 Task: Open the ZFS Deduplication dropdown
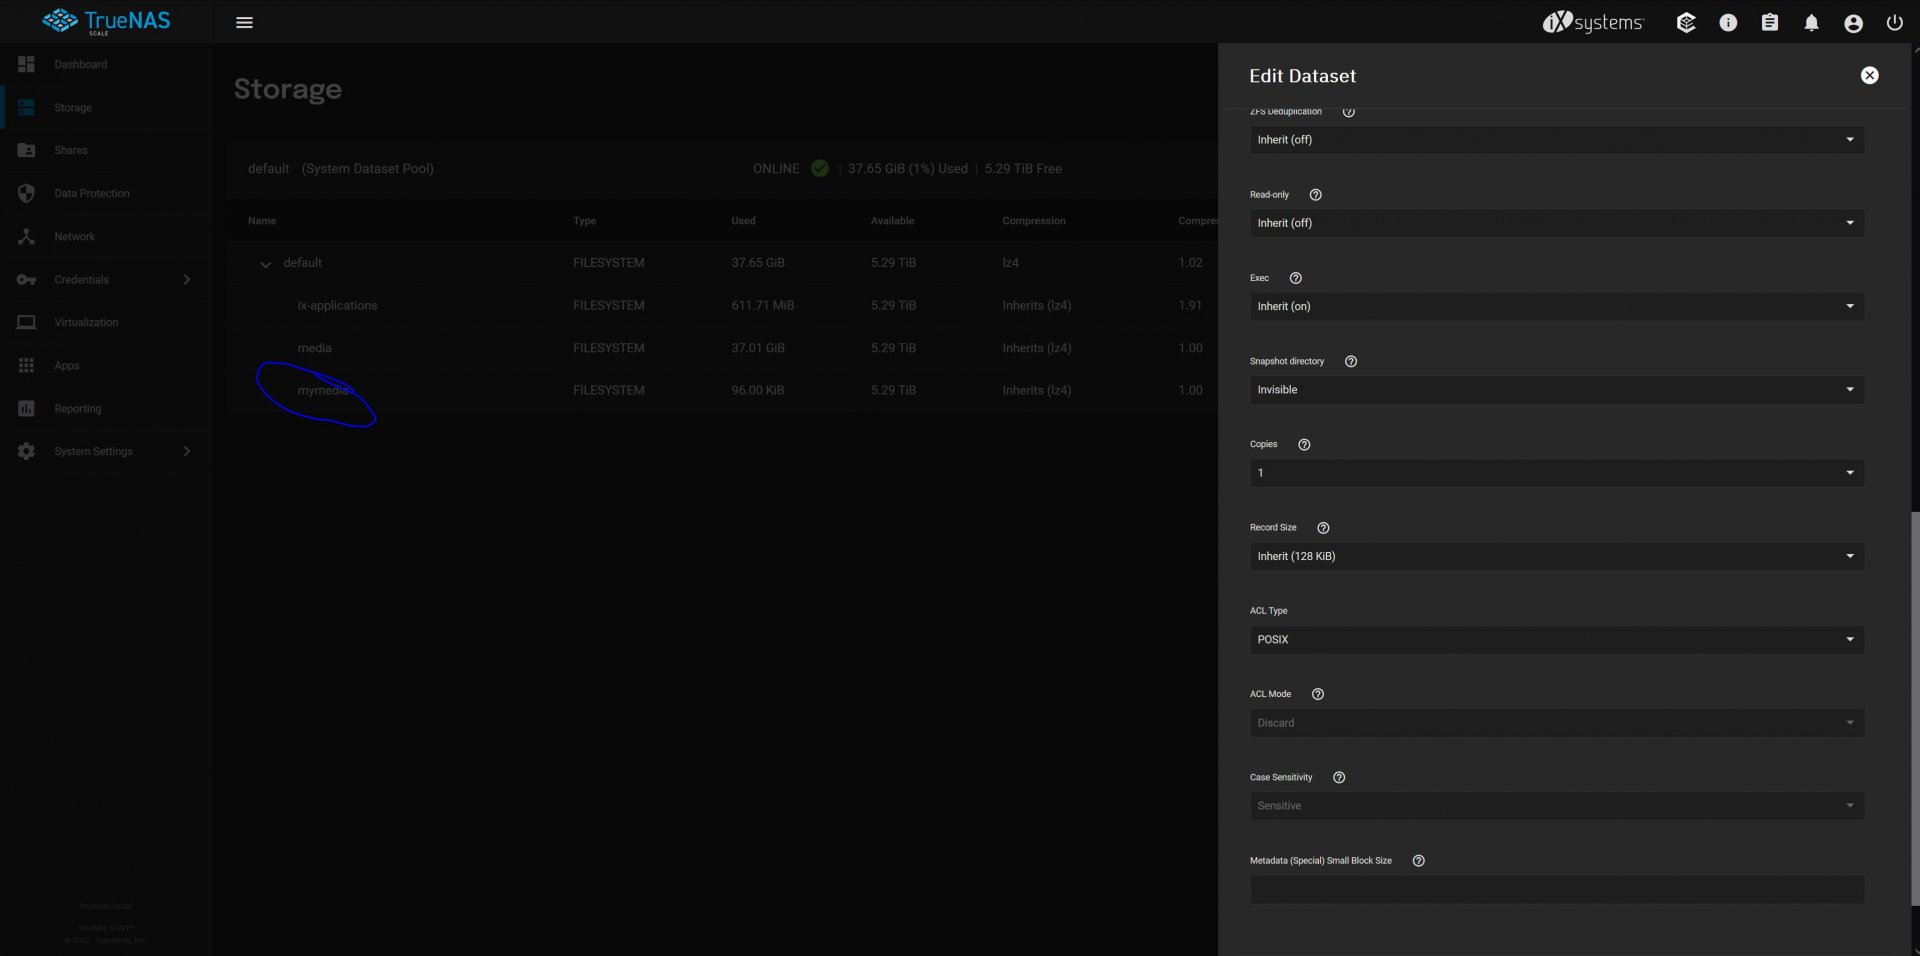click(1556, 140)
